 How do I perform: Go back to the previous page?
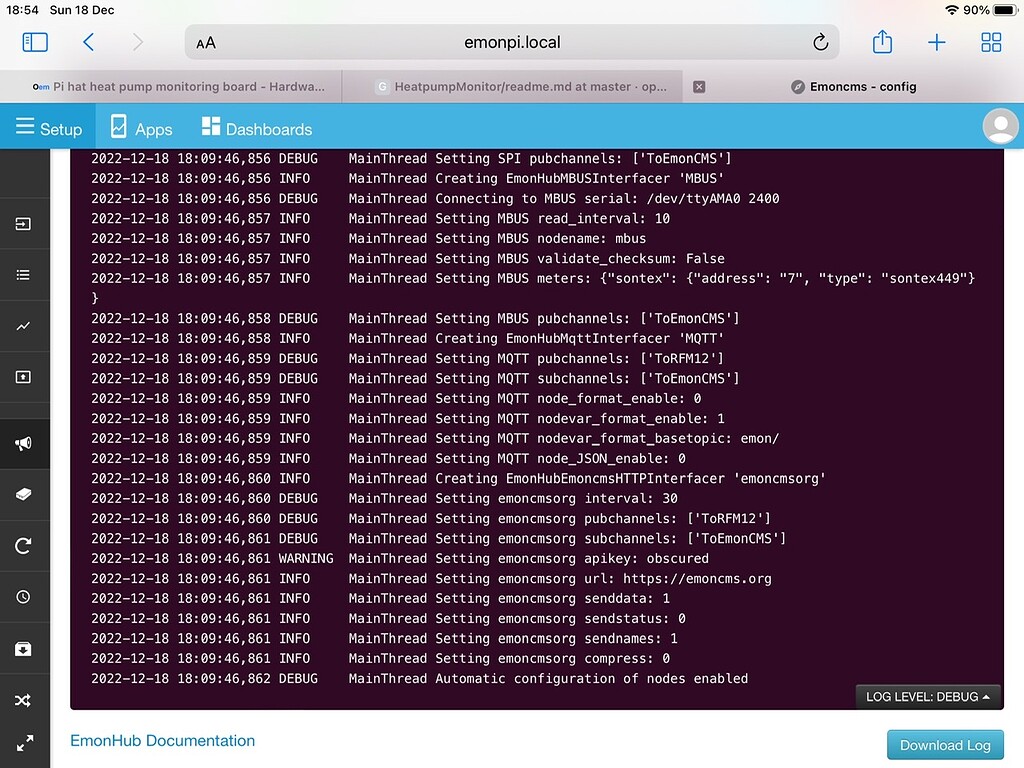click(x=89, y=42)
